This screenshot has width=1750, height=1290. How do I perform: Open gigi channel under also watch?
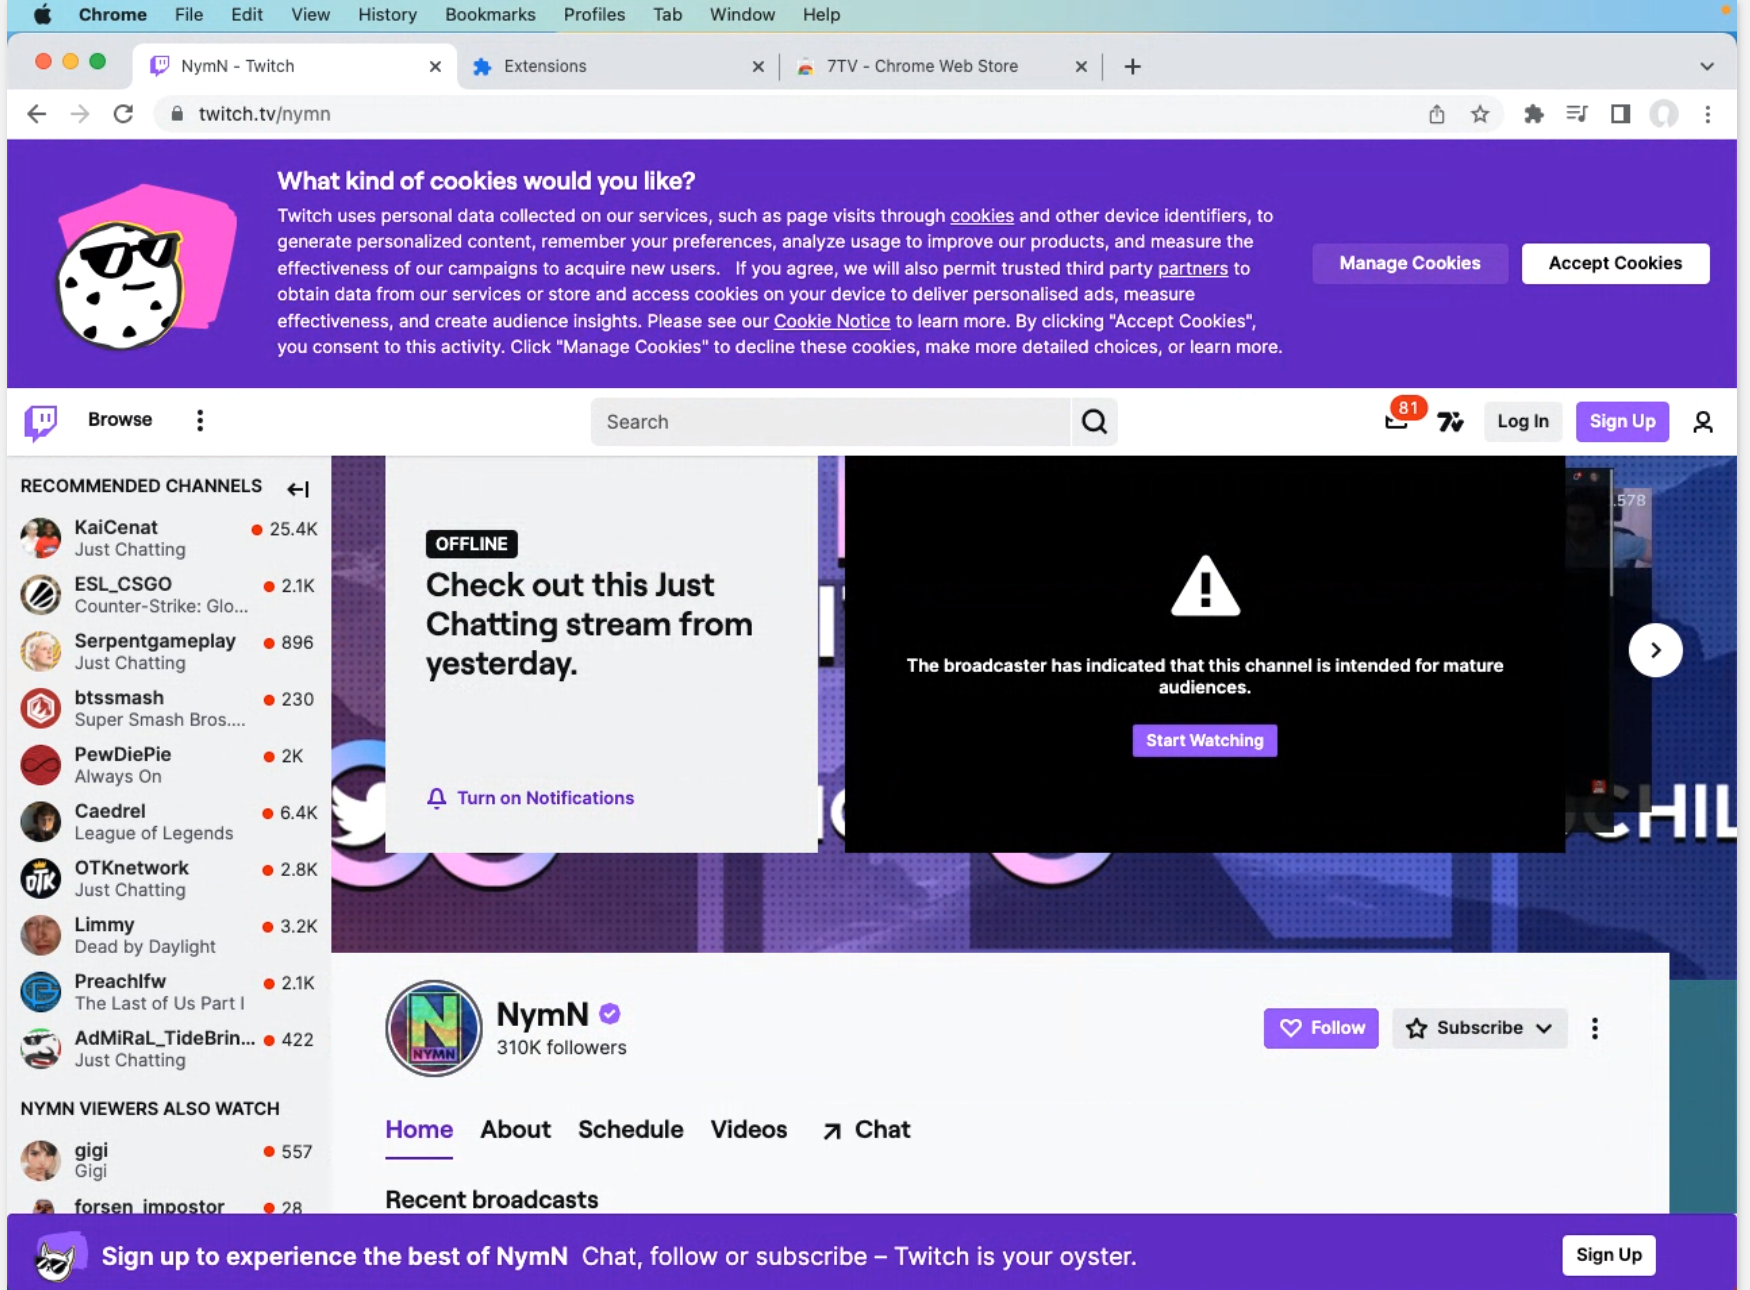click(x=168, y=1160)
